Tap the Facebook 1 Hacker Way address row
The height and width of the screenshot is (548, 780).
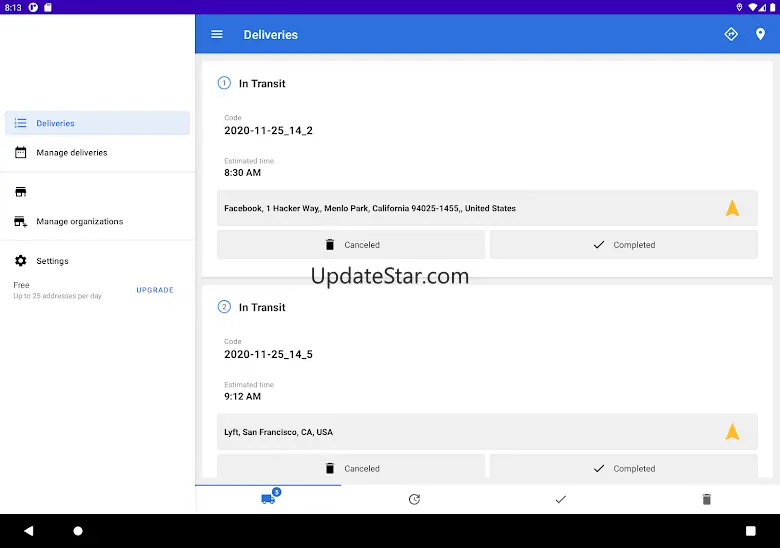[x=487, y=208]
